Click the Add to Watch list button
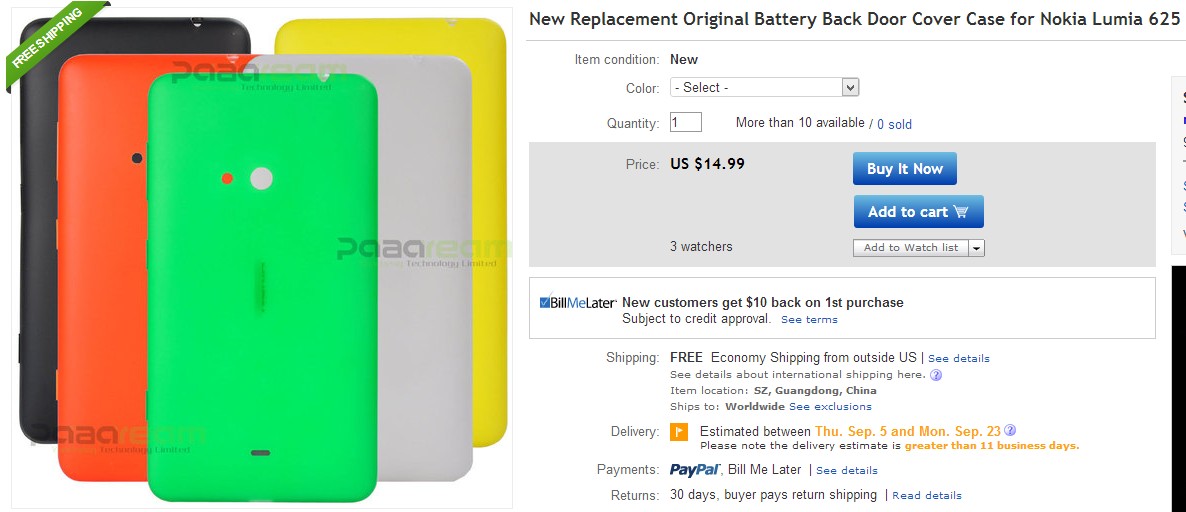Viewport: 1186px width, 512px height. point(910,248)
